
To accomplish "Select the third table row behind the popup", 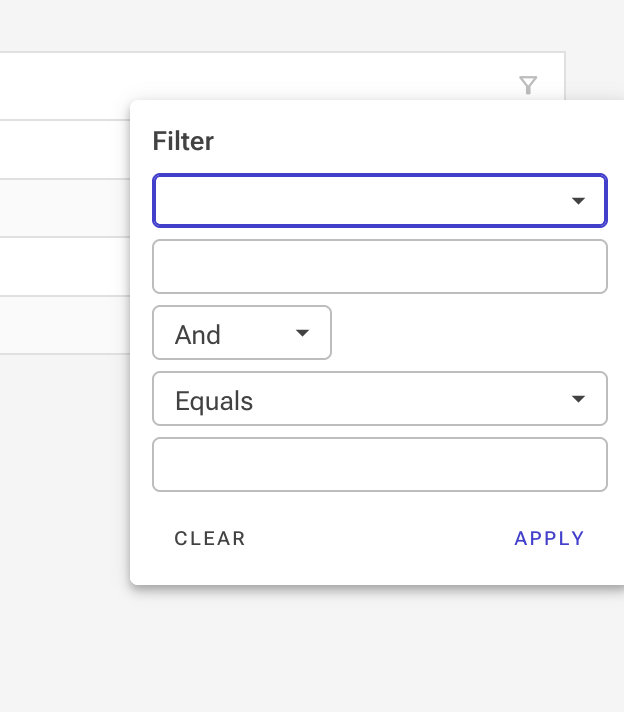I will click(65, 267).
